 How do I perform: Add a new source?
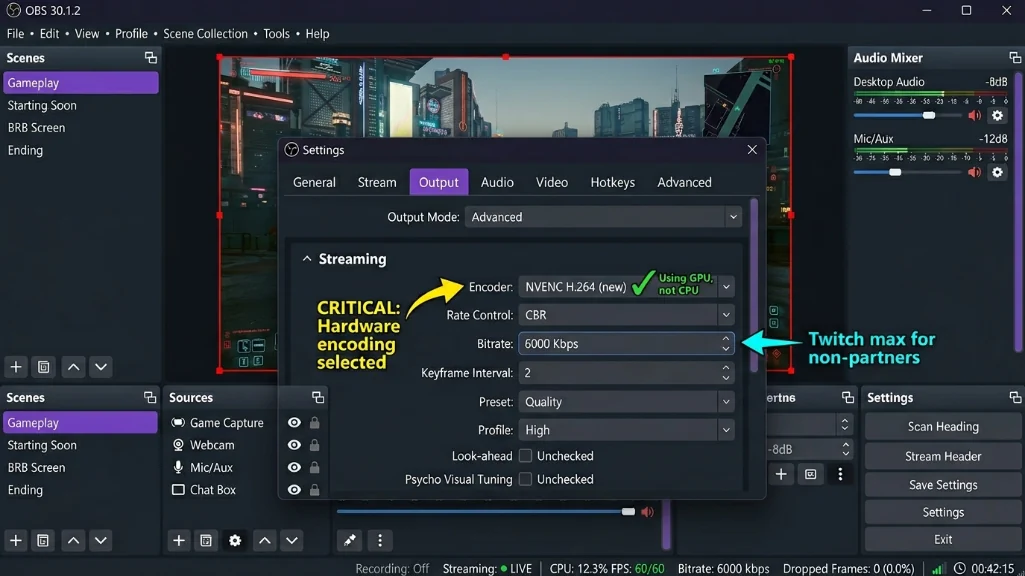(x=178, y=541)
